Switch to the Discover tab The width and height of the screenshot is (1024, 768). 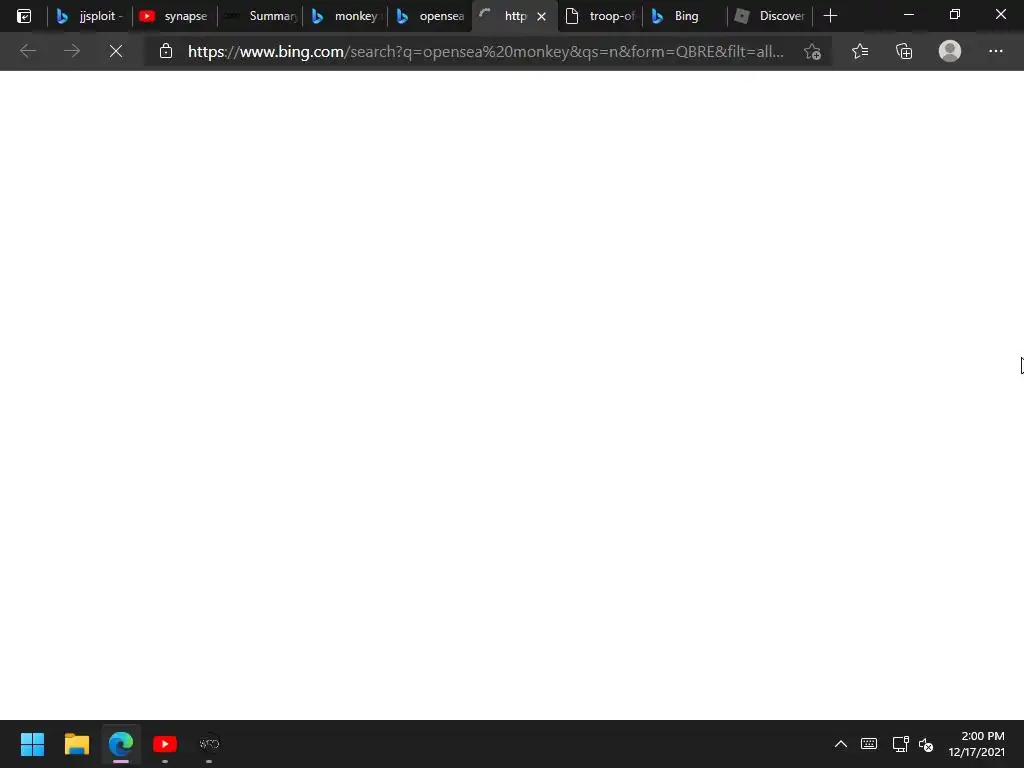coord(770,16)
